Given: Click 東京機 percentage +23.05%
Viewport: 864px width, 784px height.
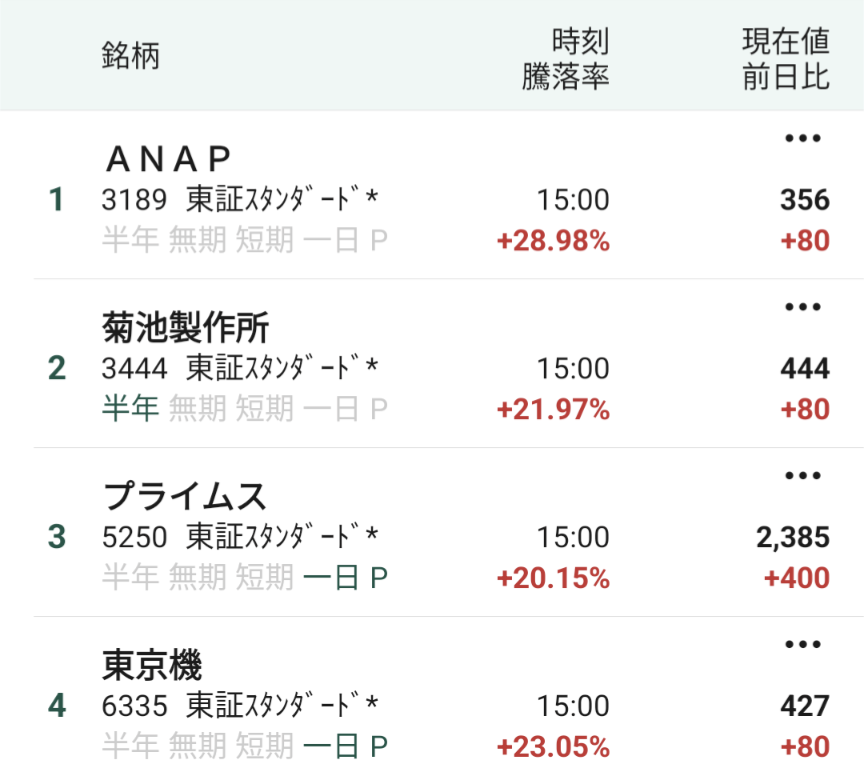Looking at the screenshot, I should click(x=553, y=747).
